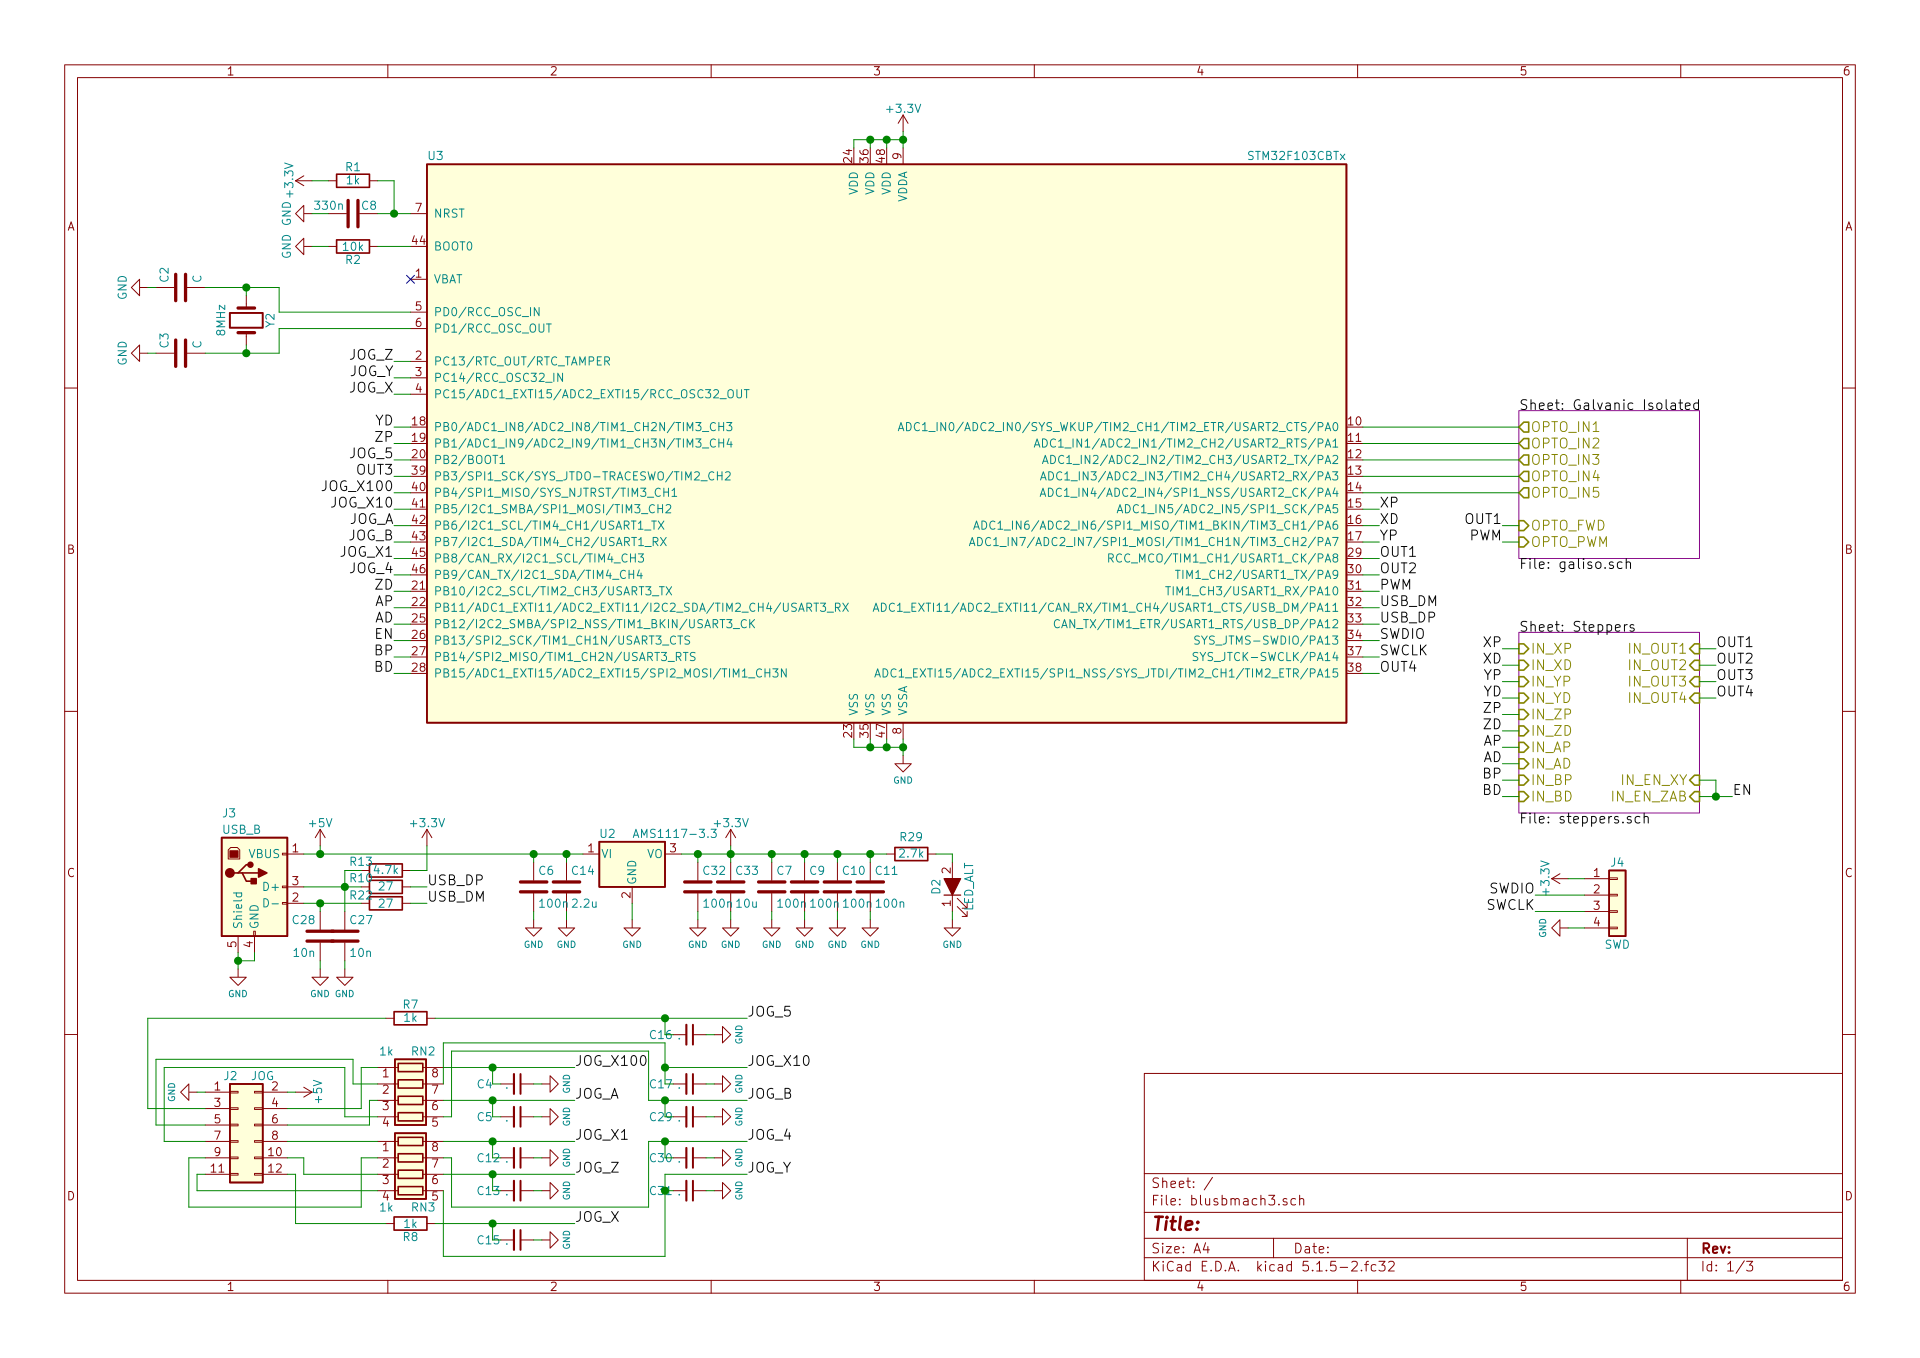Screen dimensions: 1920x1358
Task: Select the JOG connector J2 symbol
Action: (x=246, y=1132)
